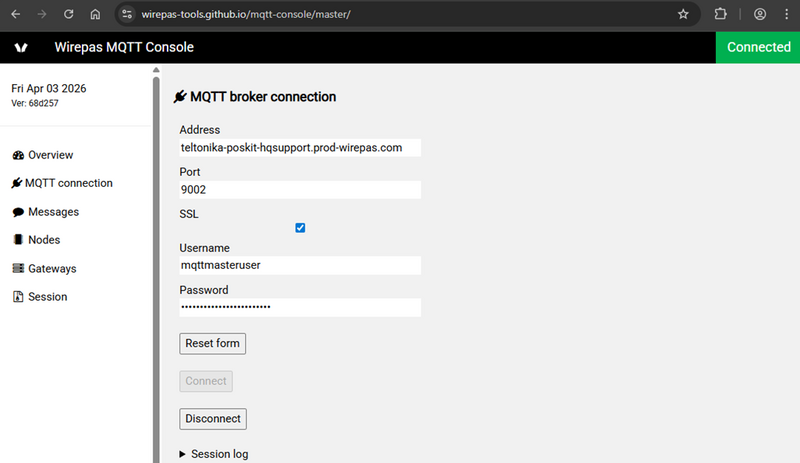This screenshot has width=800, height=463.
Task: Click the sidebar scrollbar up arrow
Action: tap(156, 70)
